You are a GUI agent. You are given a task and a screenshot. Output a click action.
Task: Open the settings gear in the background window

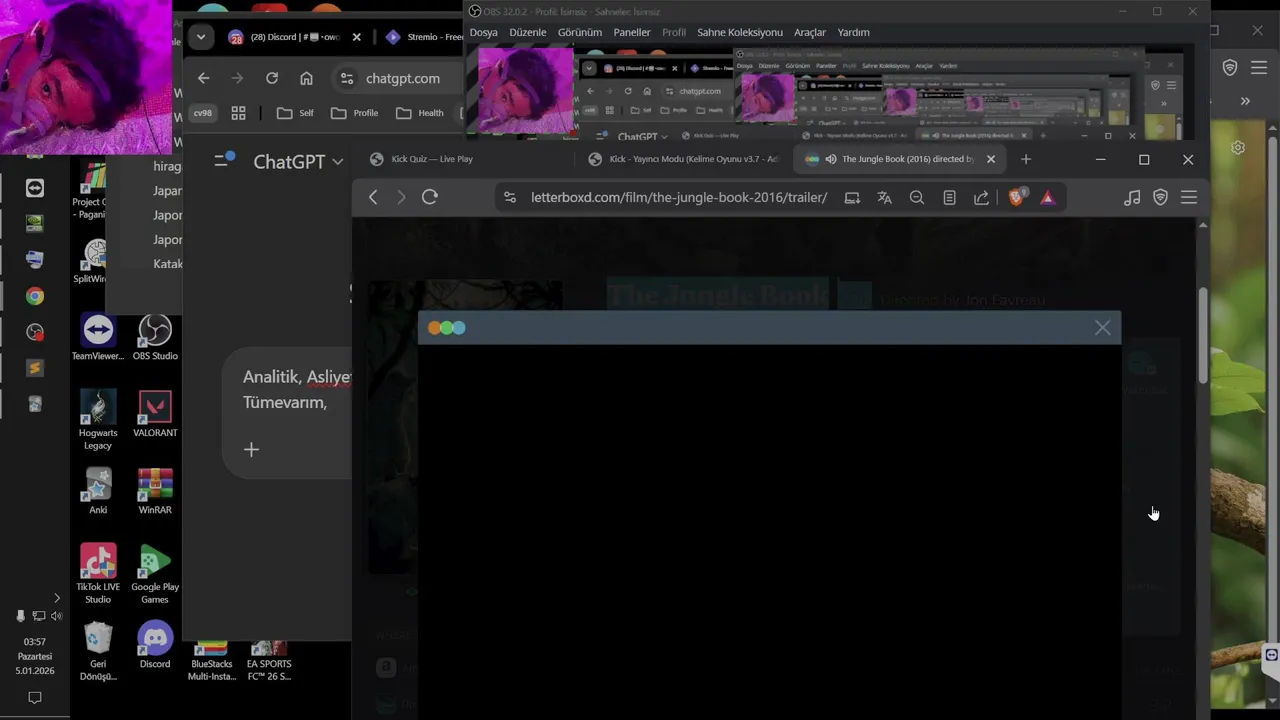(1238, 148)
